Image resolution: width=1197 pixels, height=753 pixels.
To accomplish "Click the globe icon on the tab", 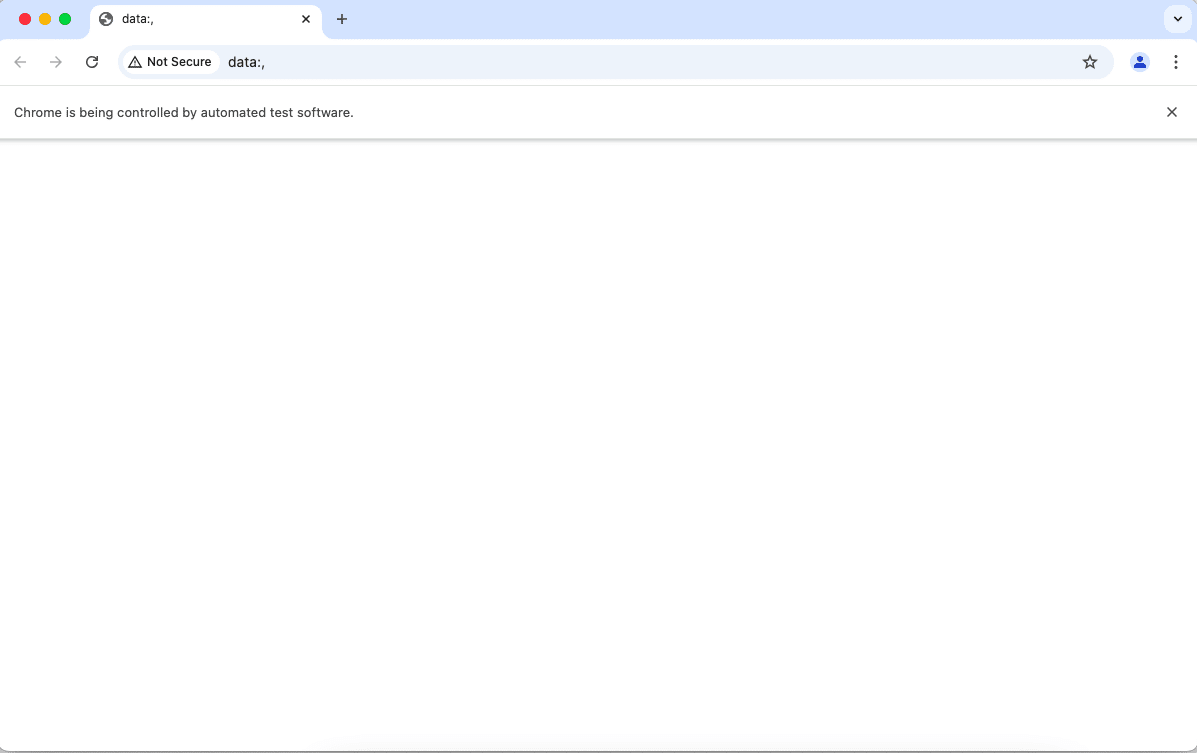I will click(x=106, y=18).
